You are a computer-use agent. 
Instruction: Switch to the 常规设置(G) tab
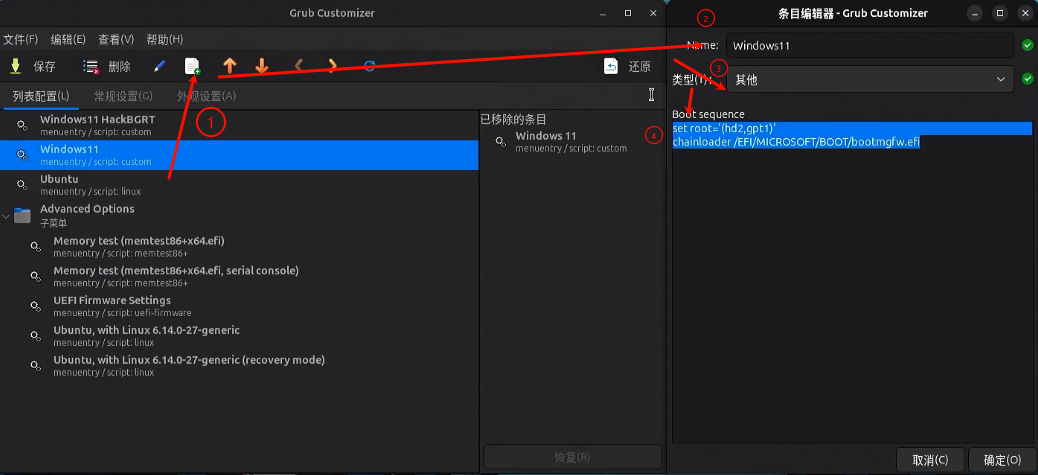pyautogui.click(x=123, y=96)
